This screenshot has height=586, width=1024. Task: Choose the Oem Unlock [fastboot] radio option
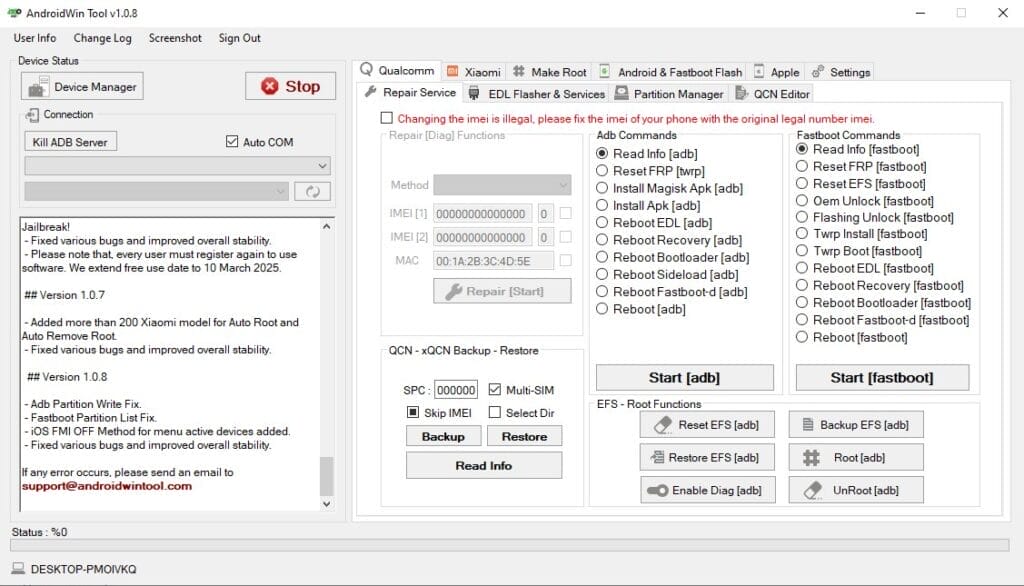pyautogui.click(x=802, y=200)
